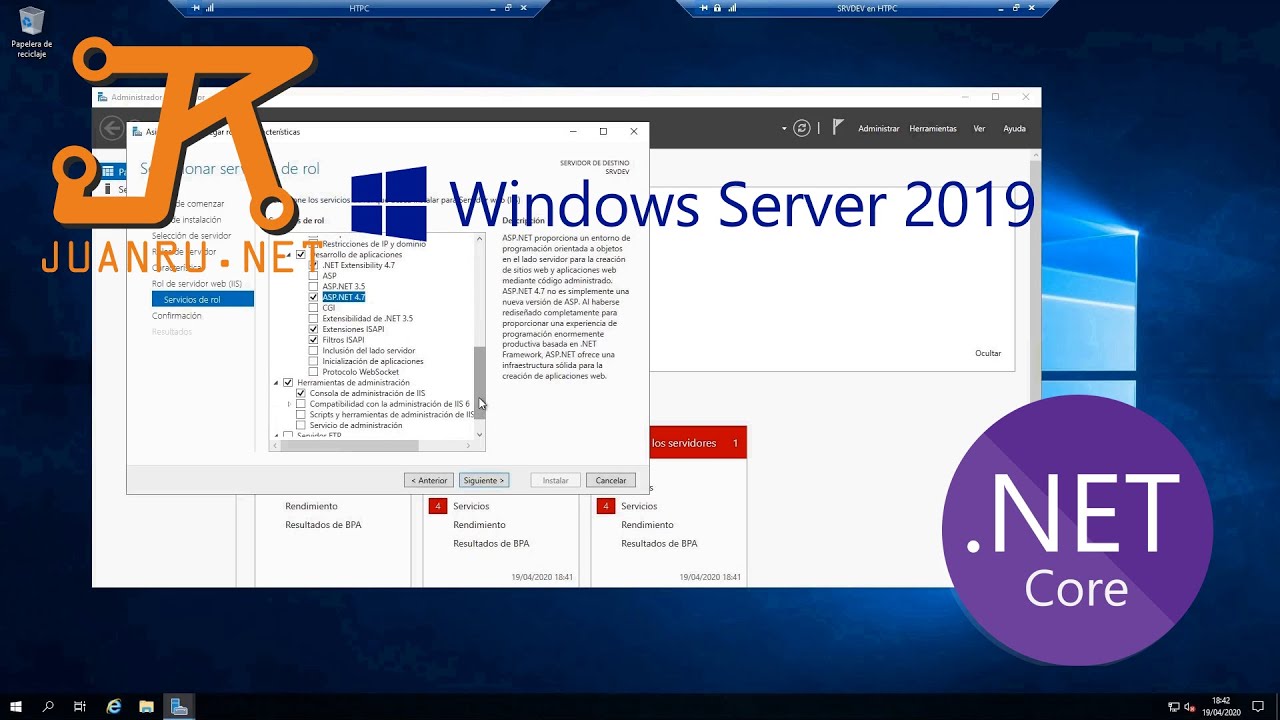Launch Internet Explorer from the taskbar

(x=114, y=707)
